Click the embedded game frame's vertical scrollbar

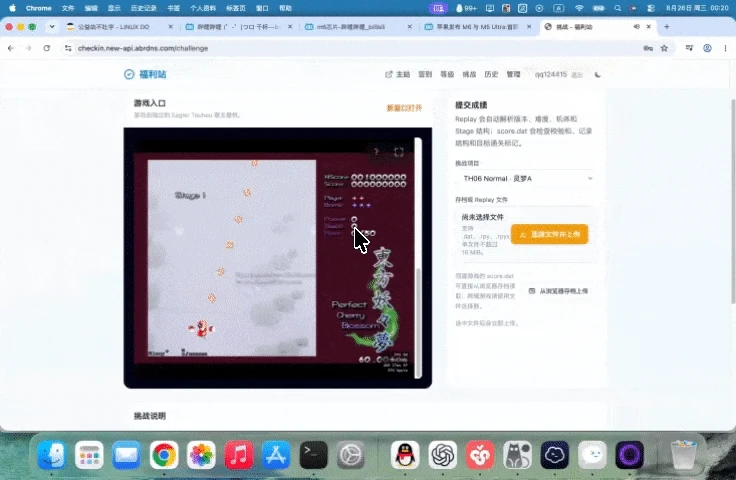click(x=418, y=321)
